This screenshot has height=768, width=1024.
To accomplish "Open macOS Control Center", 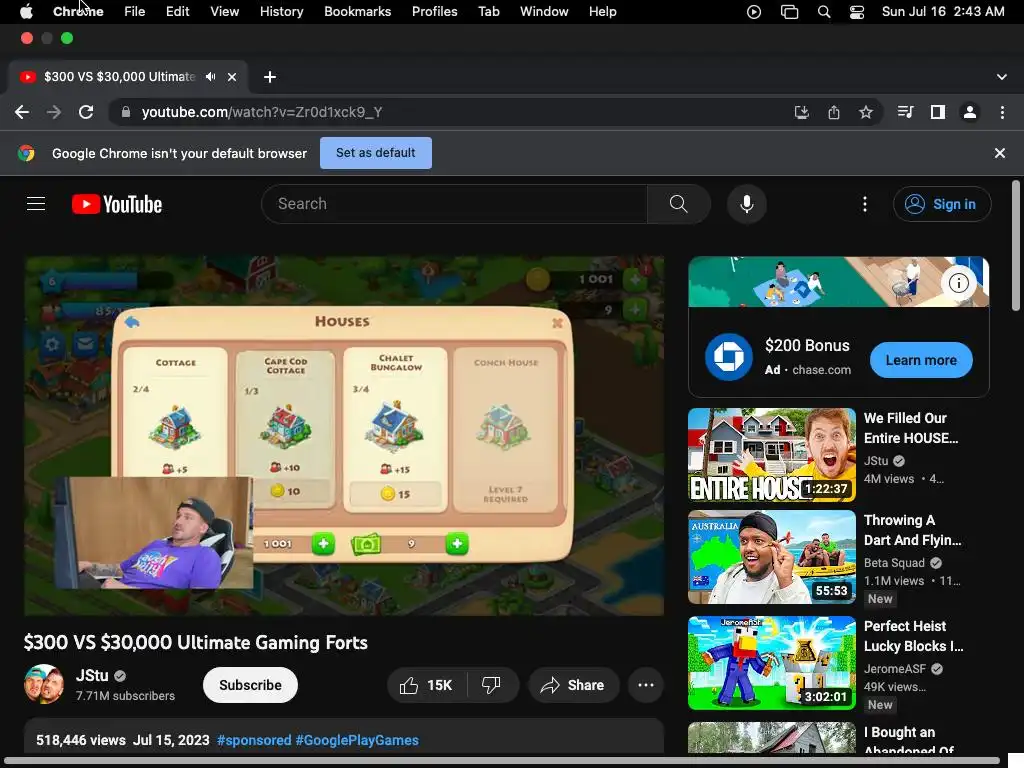I will click(857, 12).
